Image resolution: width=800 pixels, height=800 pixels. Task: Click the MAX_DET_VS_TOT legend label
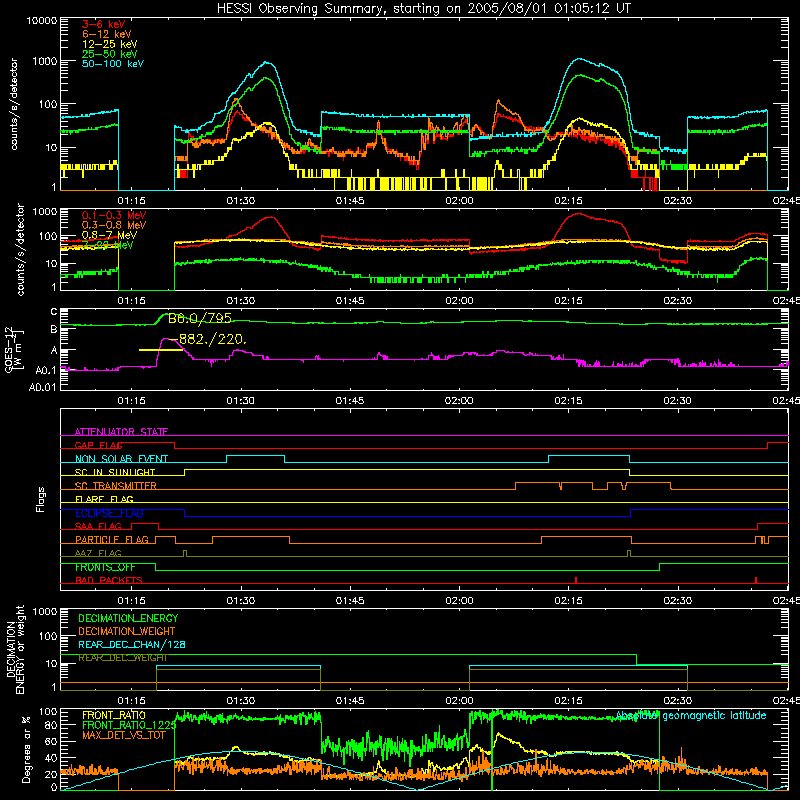click(123, 735)
